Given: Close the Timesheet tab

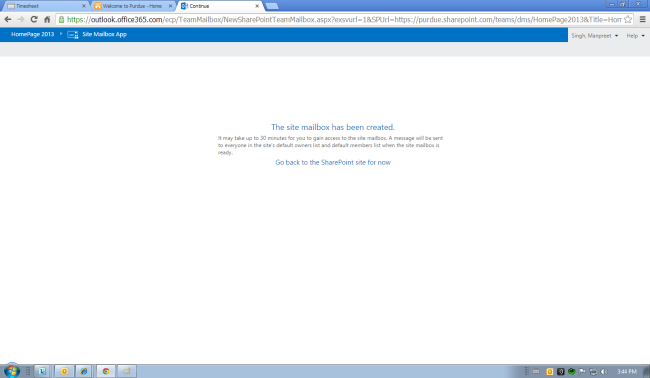Looking at the screenshot, I should point(84,6).
